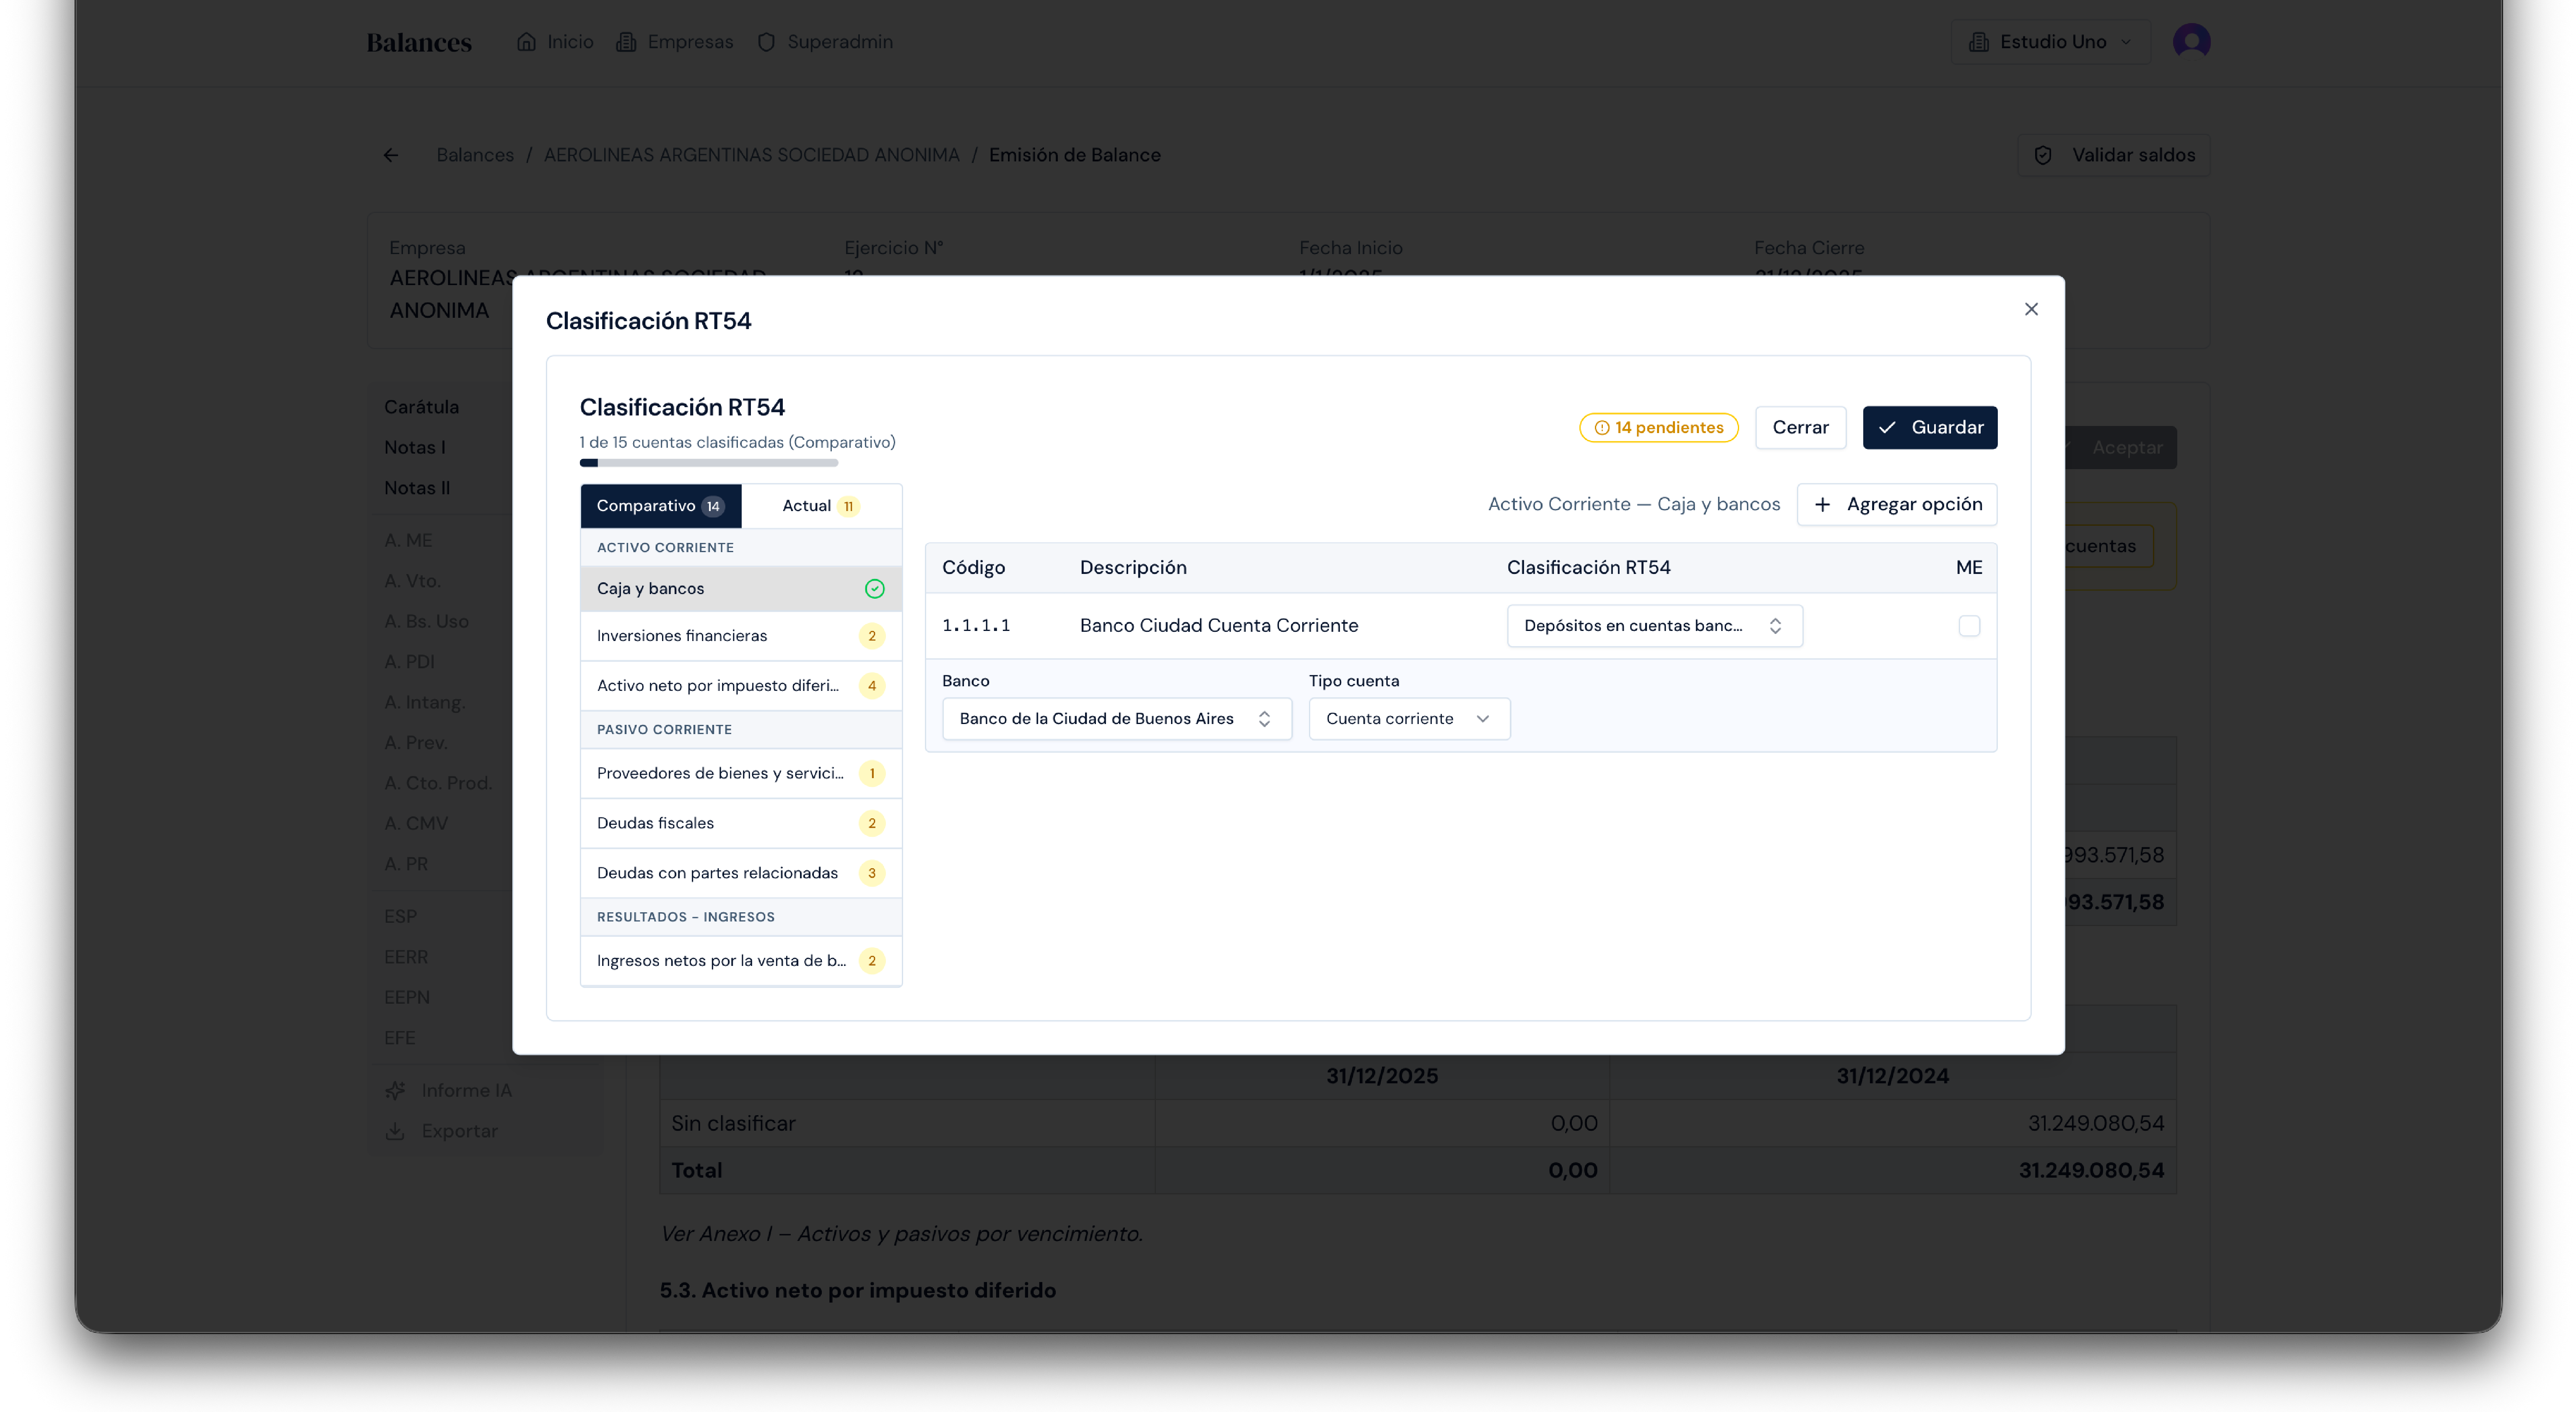Click the Guardar button
The width and height of the screenshot is (2576, 1412).
[x=1929, y=427]
